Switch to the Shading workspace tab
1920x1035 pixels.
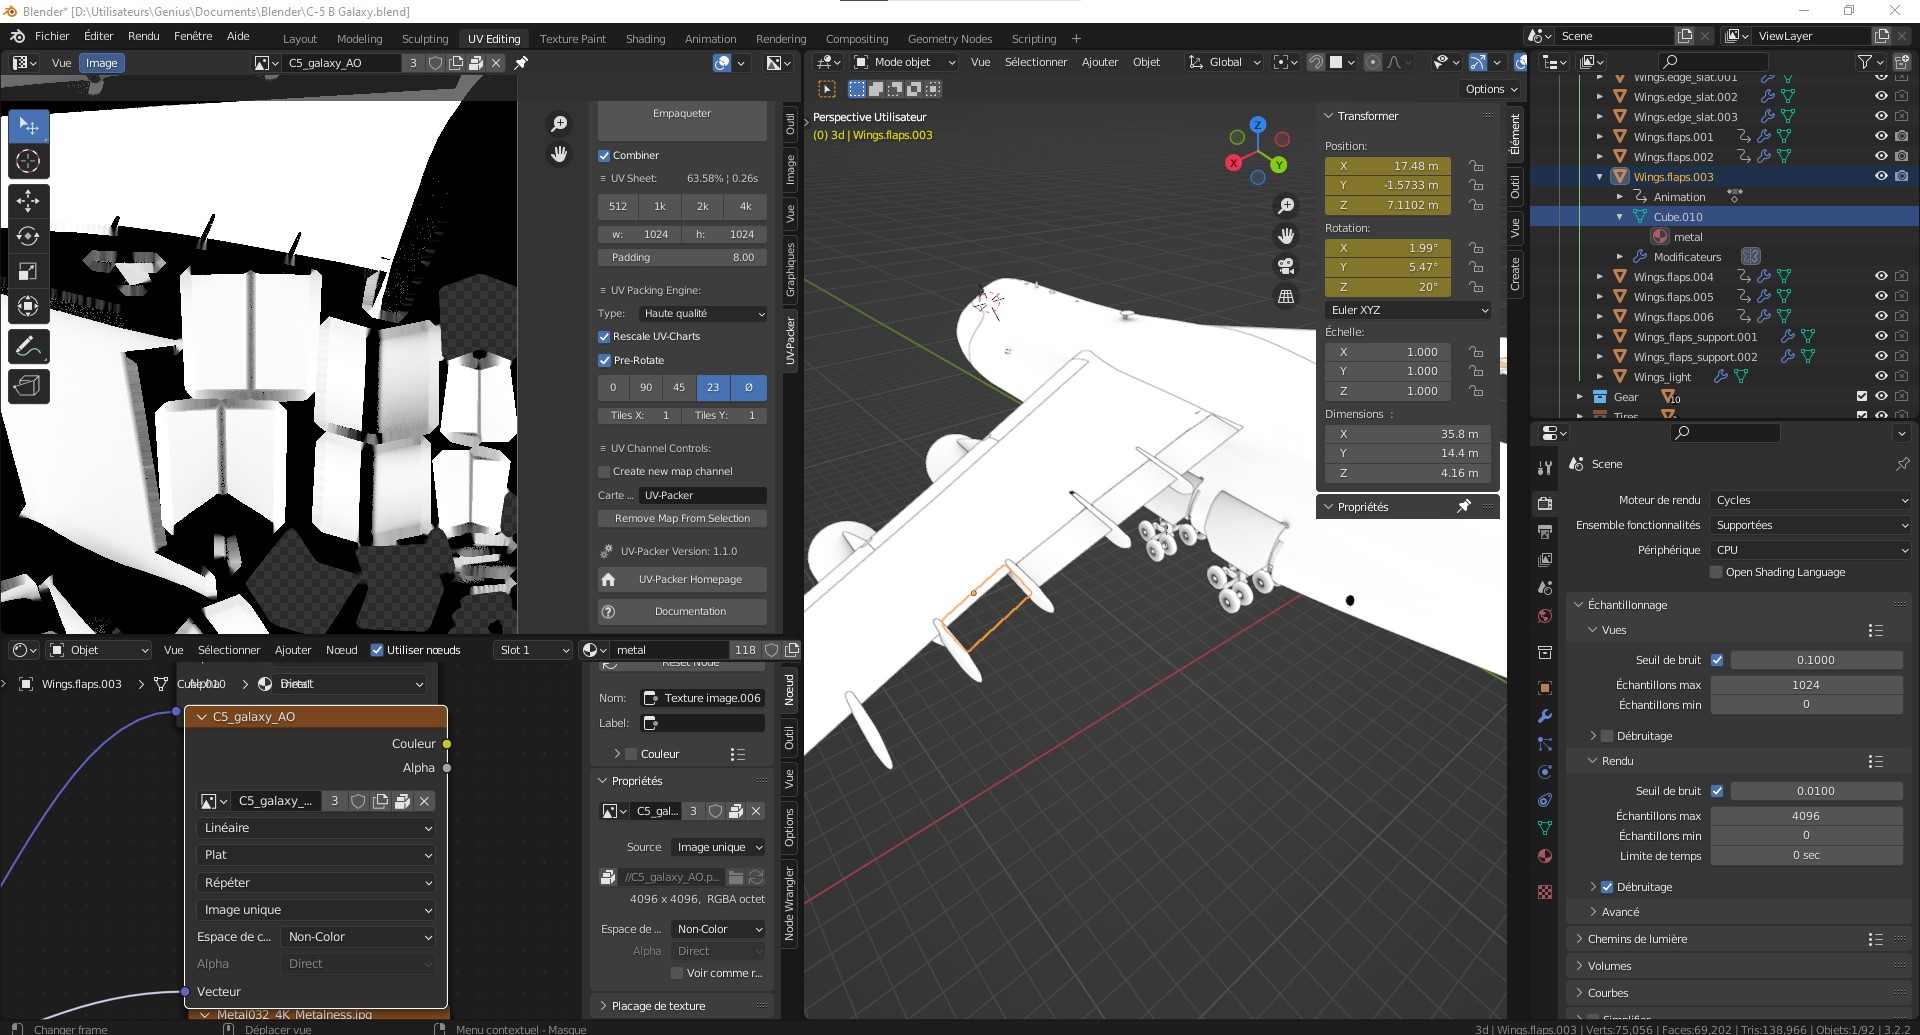645,39
